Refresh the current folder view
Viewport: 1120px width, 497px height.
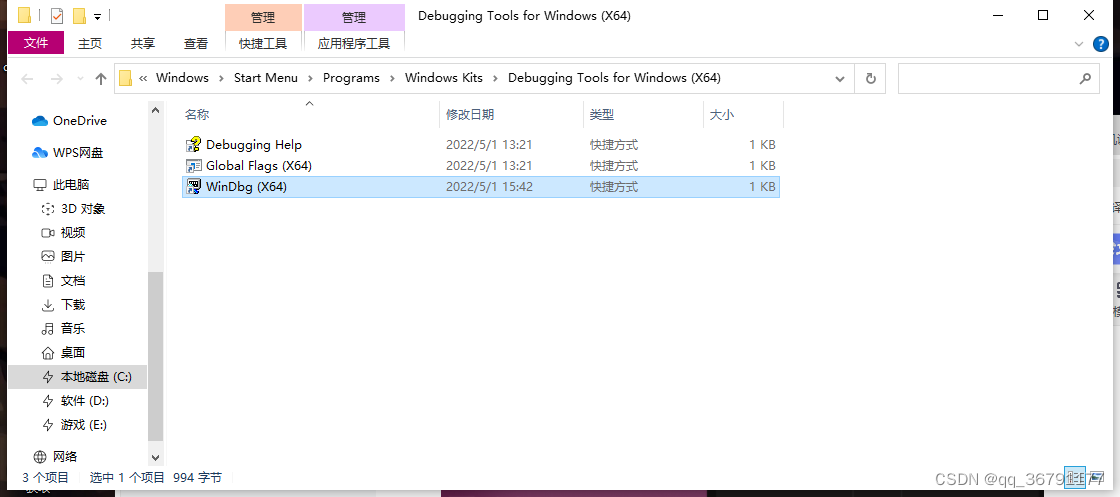pyautogui.click(x=870, y=79)
